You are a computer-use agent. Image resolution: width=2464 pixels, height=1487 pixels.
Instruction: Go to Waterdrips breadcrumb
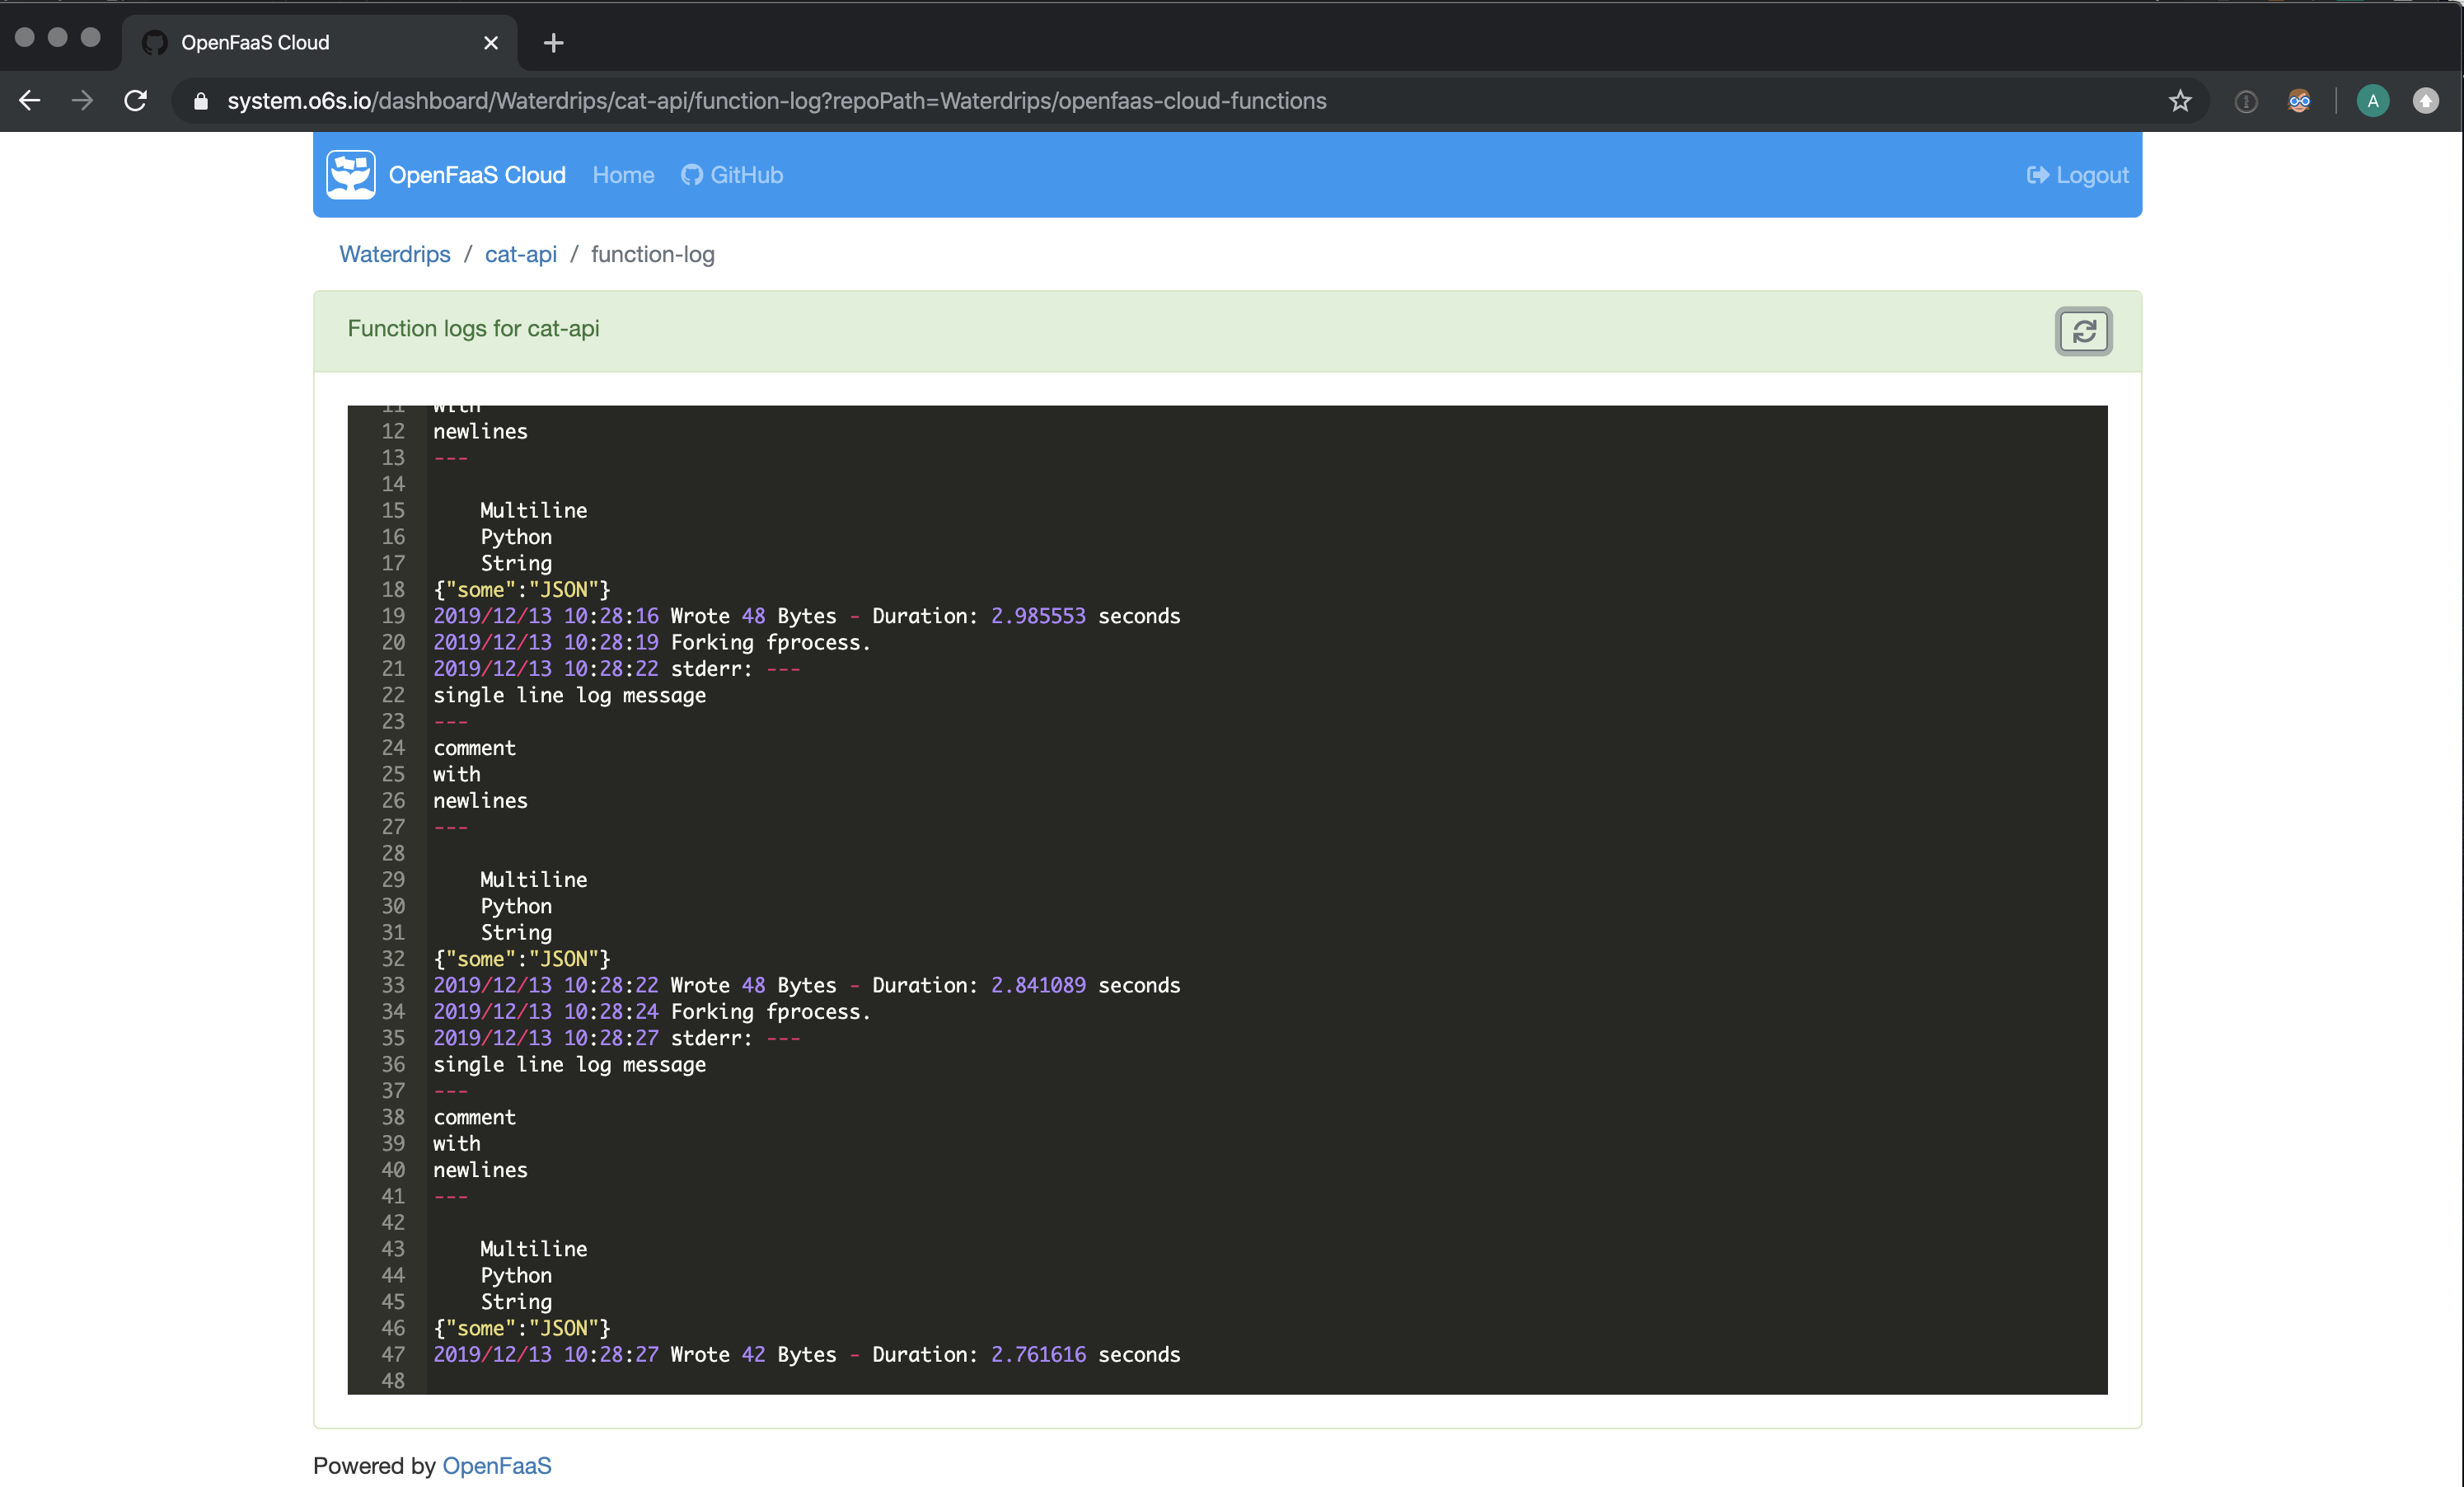click(x=395, y=254)
